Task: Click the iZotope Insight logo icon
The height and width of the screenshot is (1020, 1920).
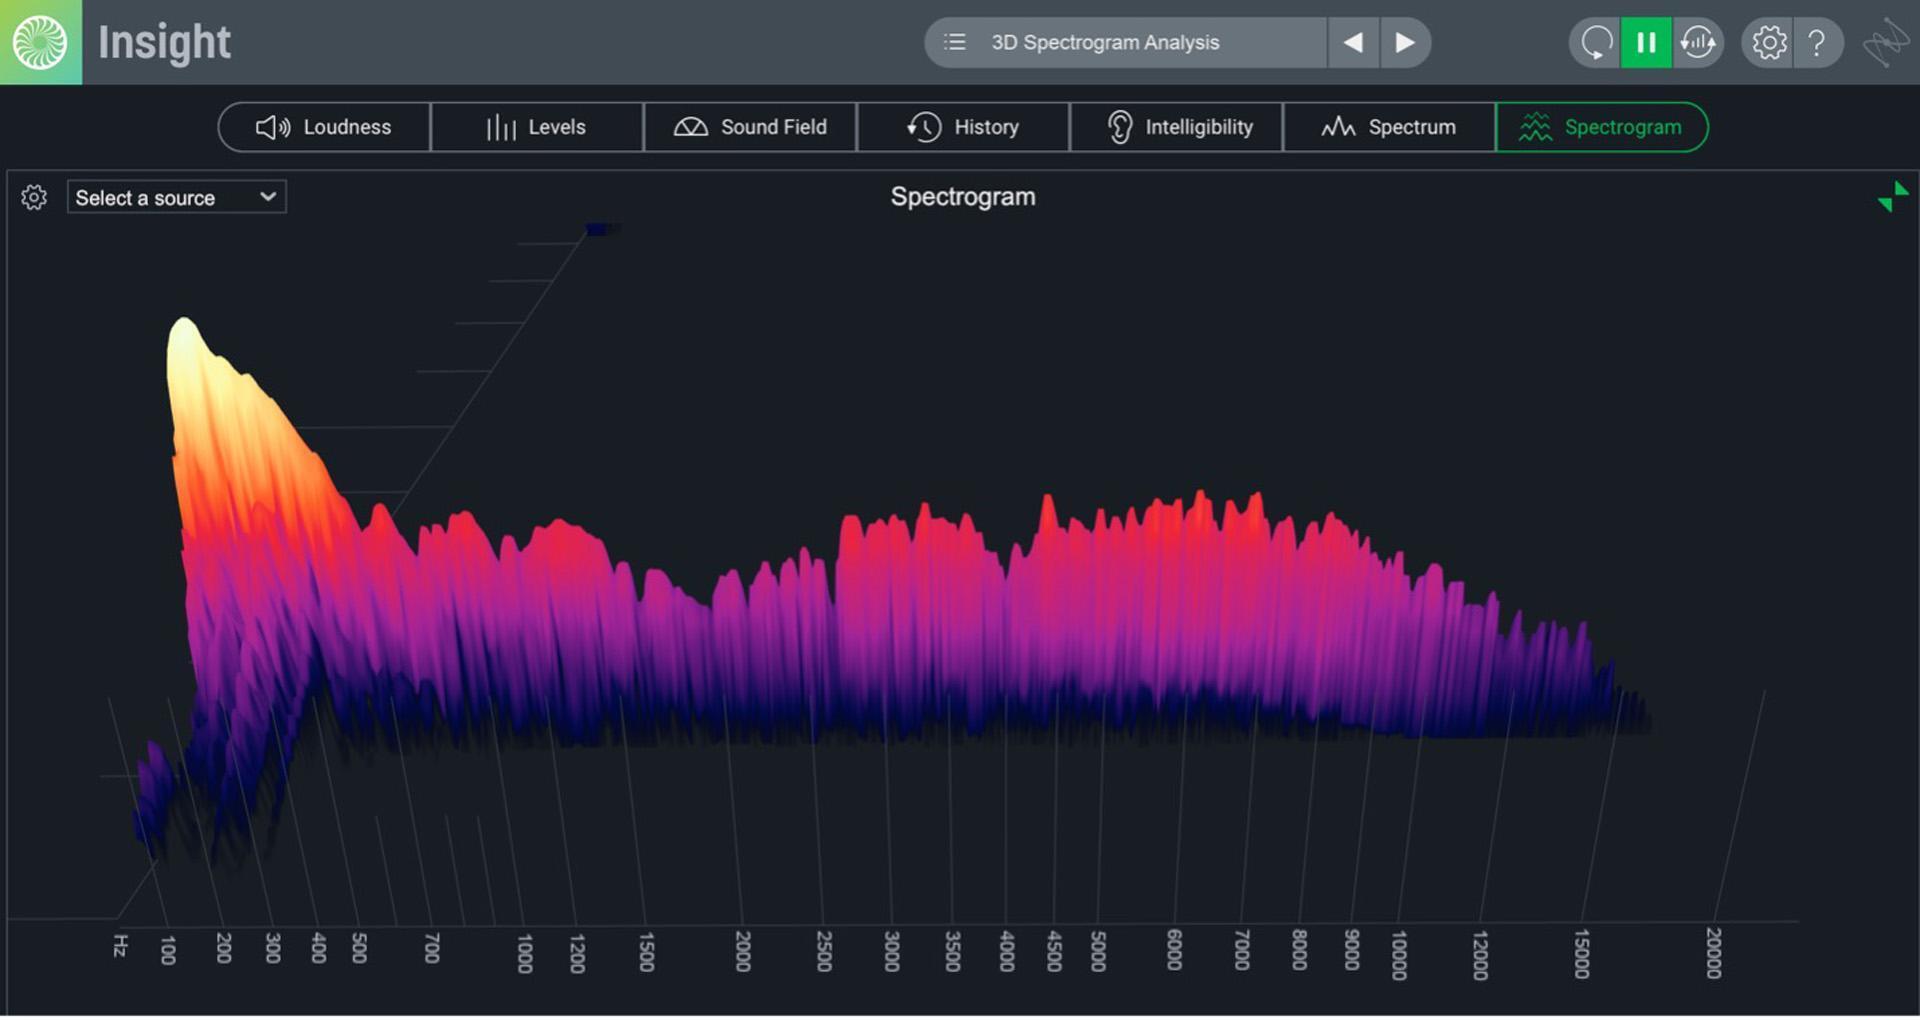Action: (x=40, y=42)
